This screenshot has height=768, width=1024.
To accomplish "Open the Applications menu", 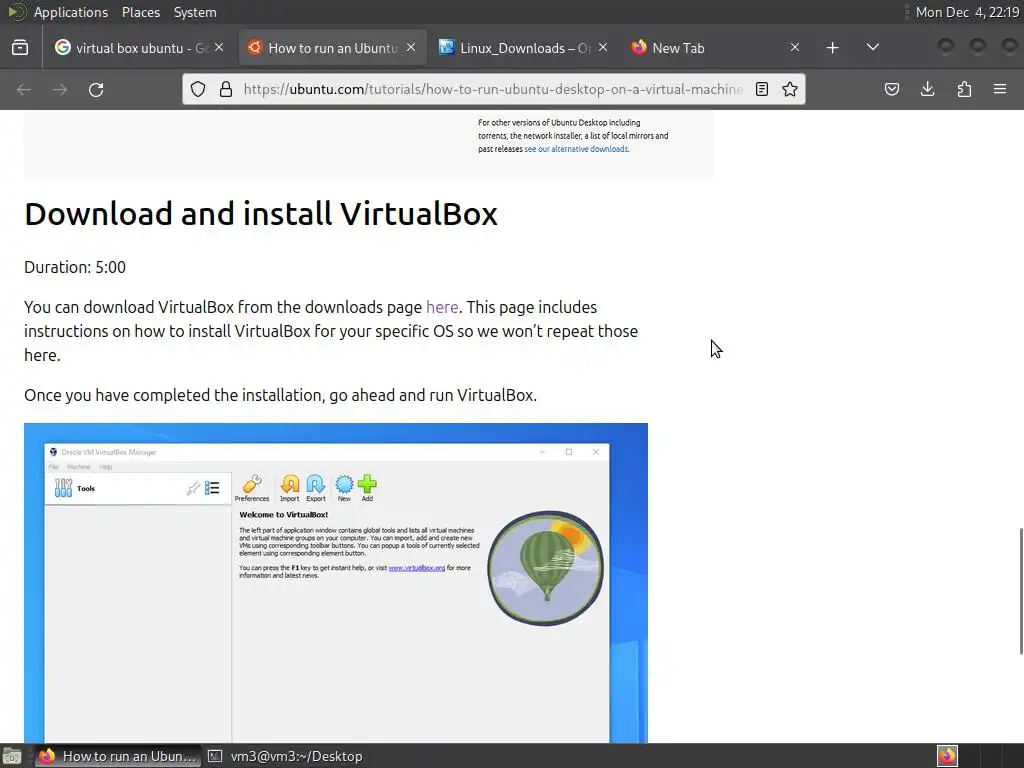I will tap(71, 12).
